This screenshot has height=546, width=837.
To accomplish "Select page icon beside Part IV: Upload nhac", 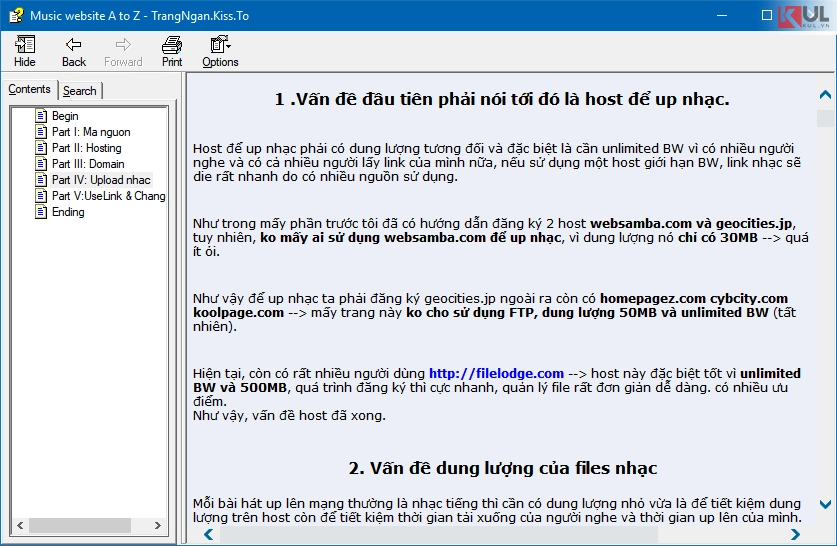I will point(41,180).
